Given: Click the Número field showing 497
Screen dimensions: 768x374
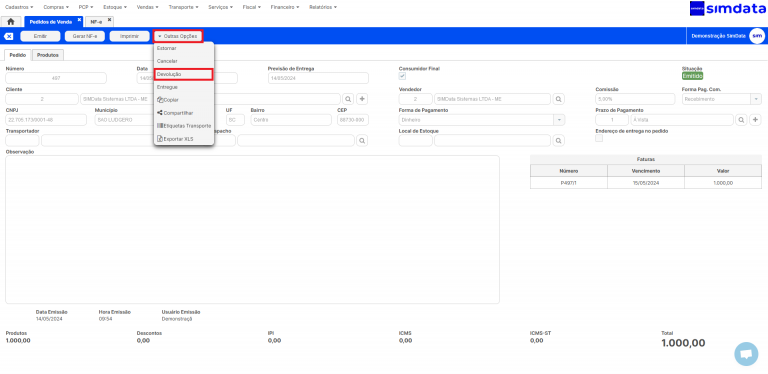Looking at the screenshot, I should pos(56,78).
